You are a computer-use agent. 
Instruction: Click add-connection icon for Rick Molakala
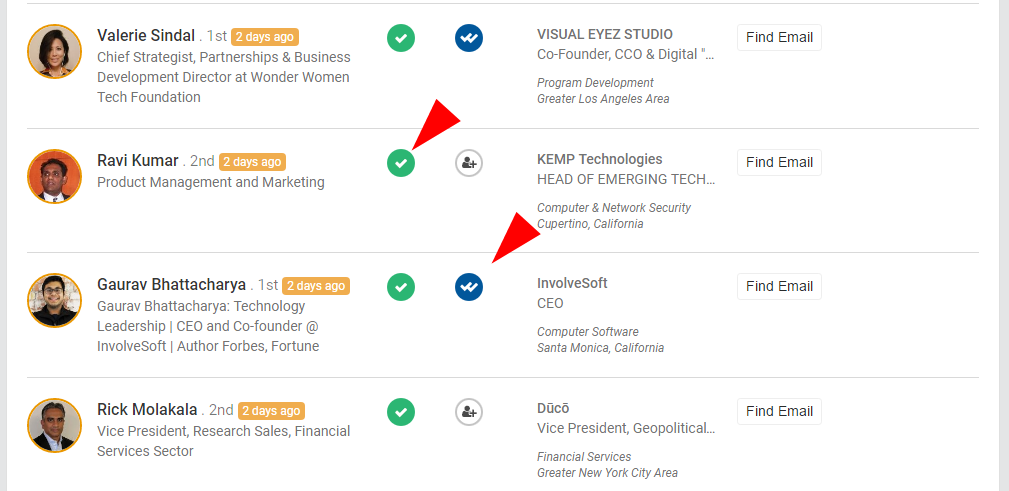coord(469,412)
